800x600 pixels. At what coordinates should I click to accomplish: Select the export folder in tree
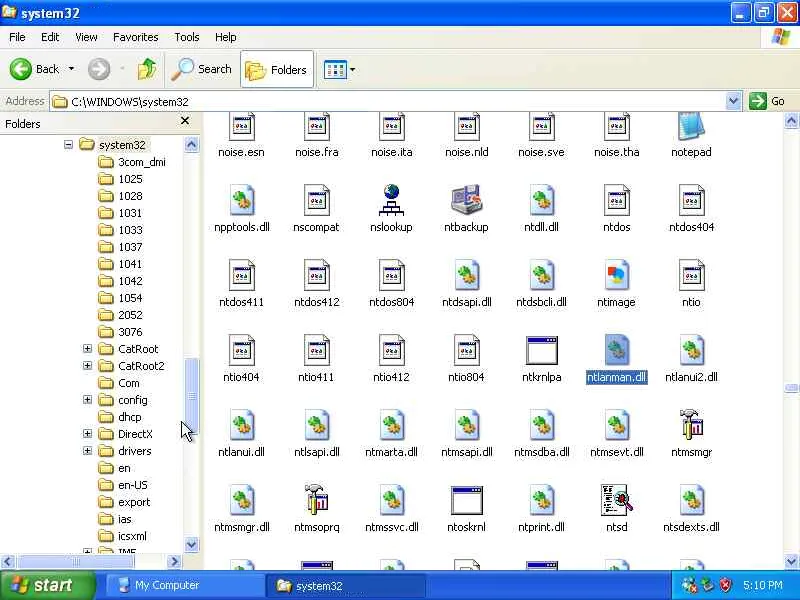coord(124,502)
